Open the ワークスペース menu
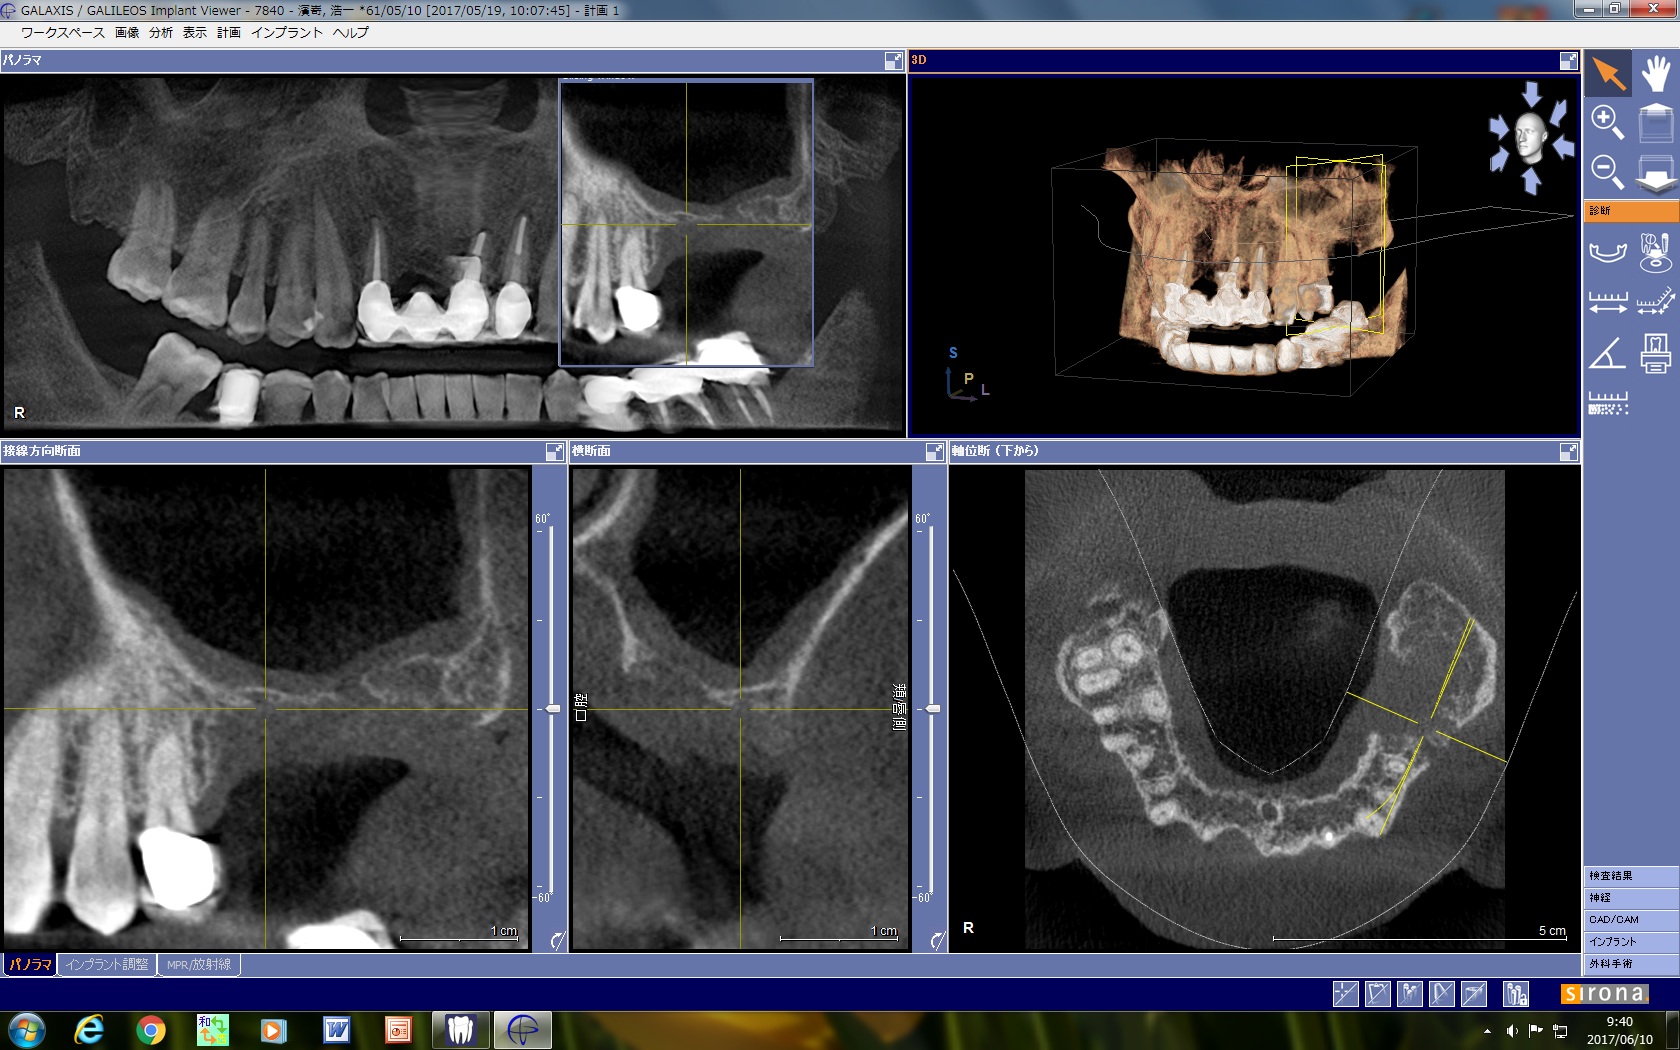This screenshot has height=1050, width=1680. [62, 33]
